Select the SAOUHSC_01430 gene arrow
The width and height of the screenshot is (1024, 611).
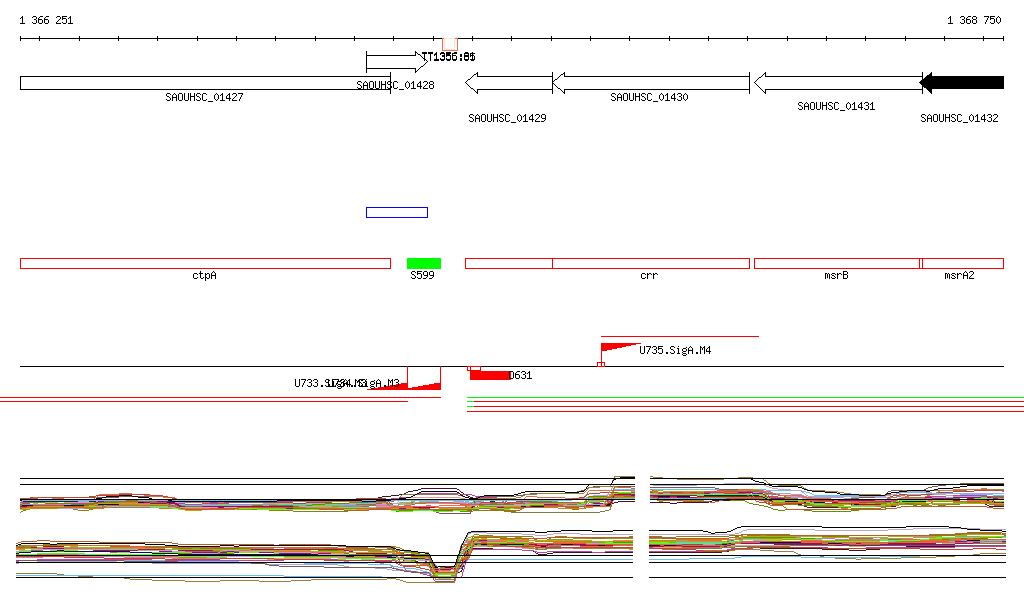point(651,83)
